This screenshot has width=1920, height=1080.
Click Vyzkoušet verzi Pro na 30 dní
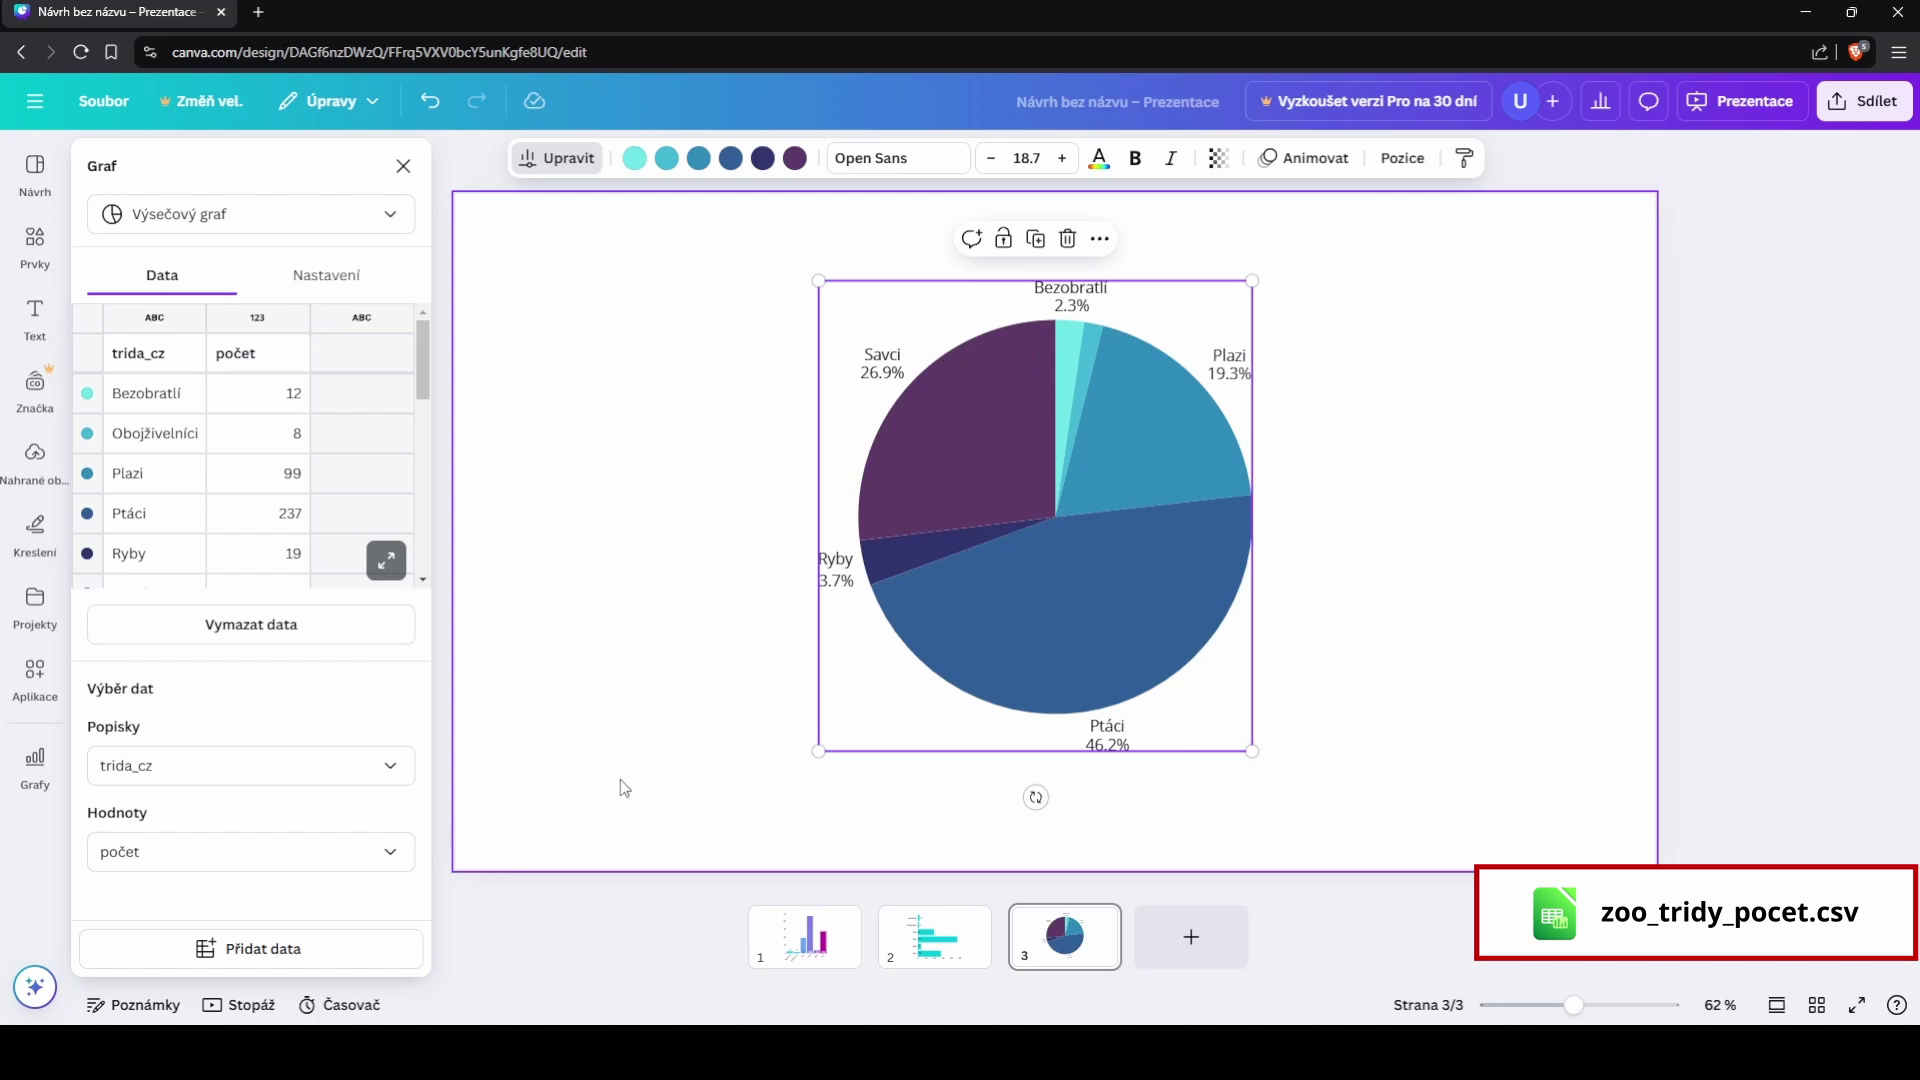click(x=1368, y=101)
